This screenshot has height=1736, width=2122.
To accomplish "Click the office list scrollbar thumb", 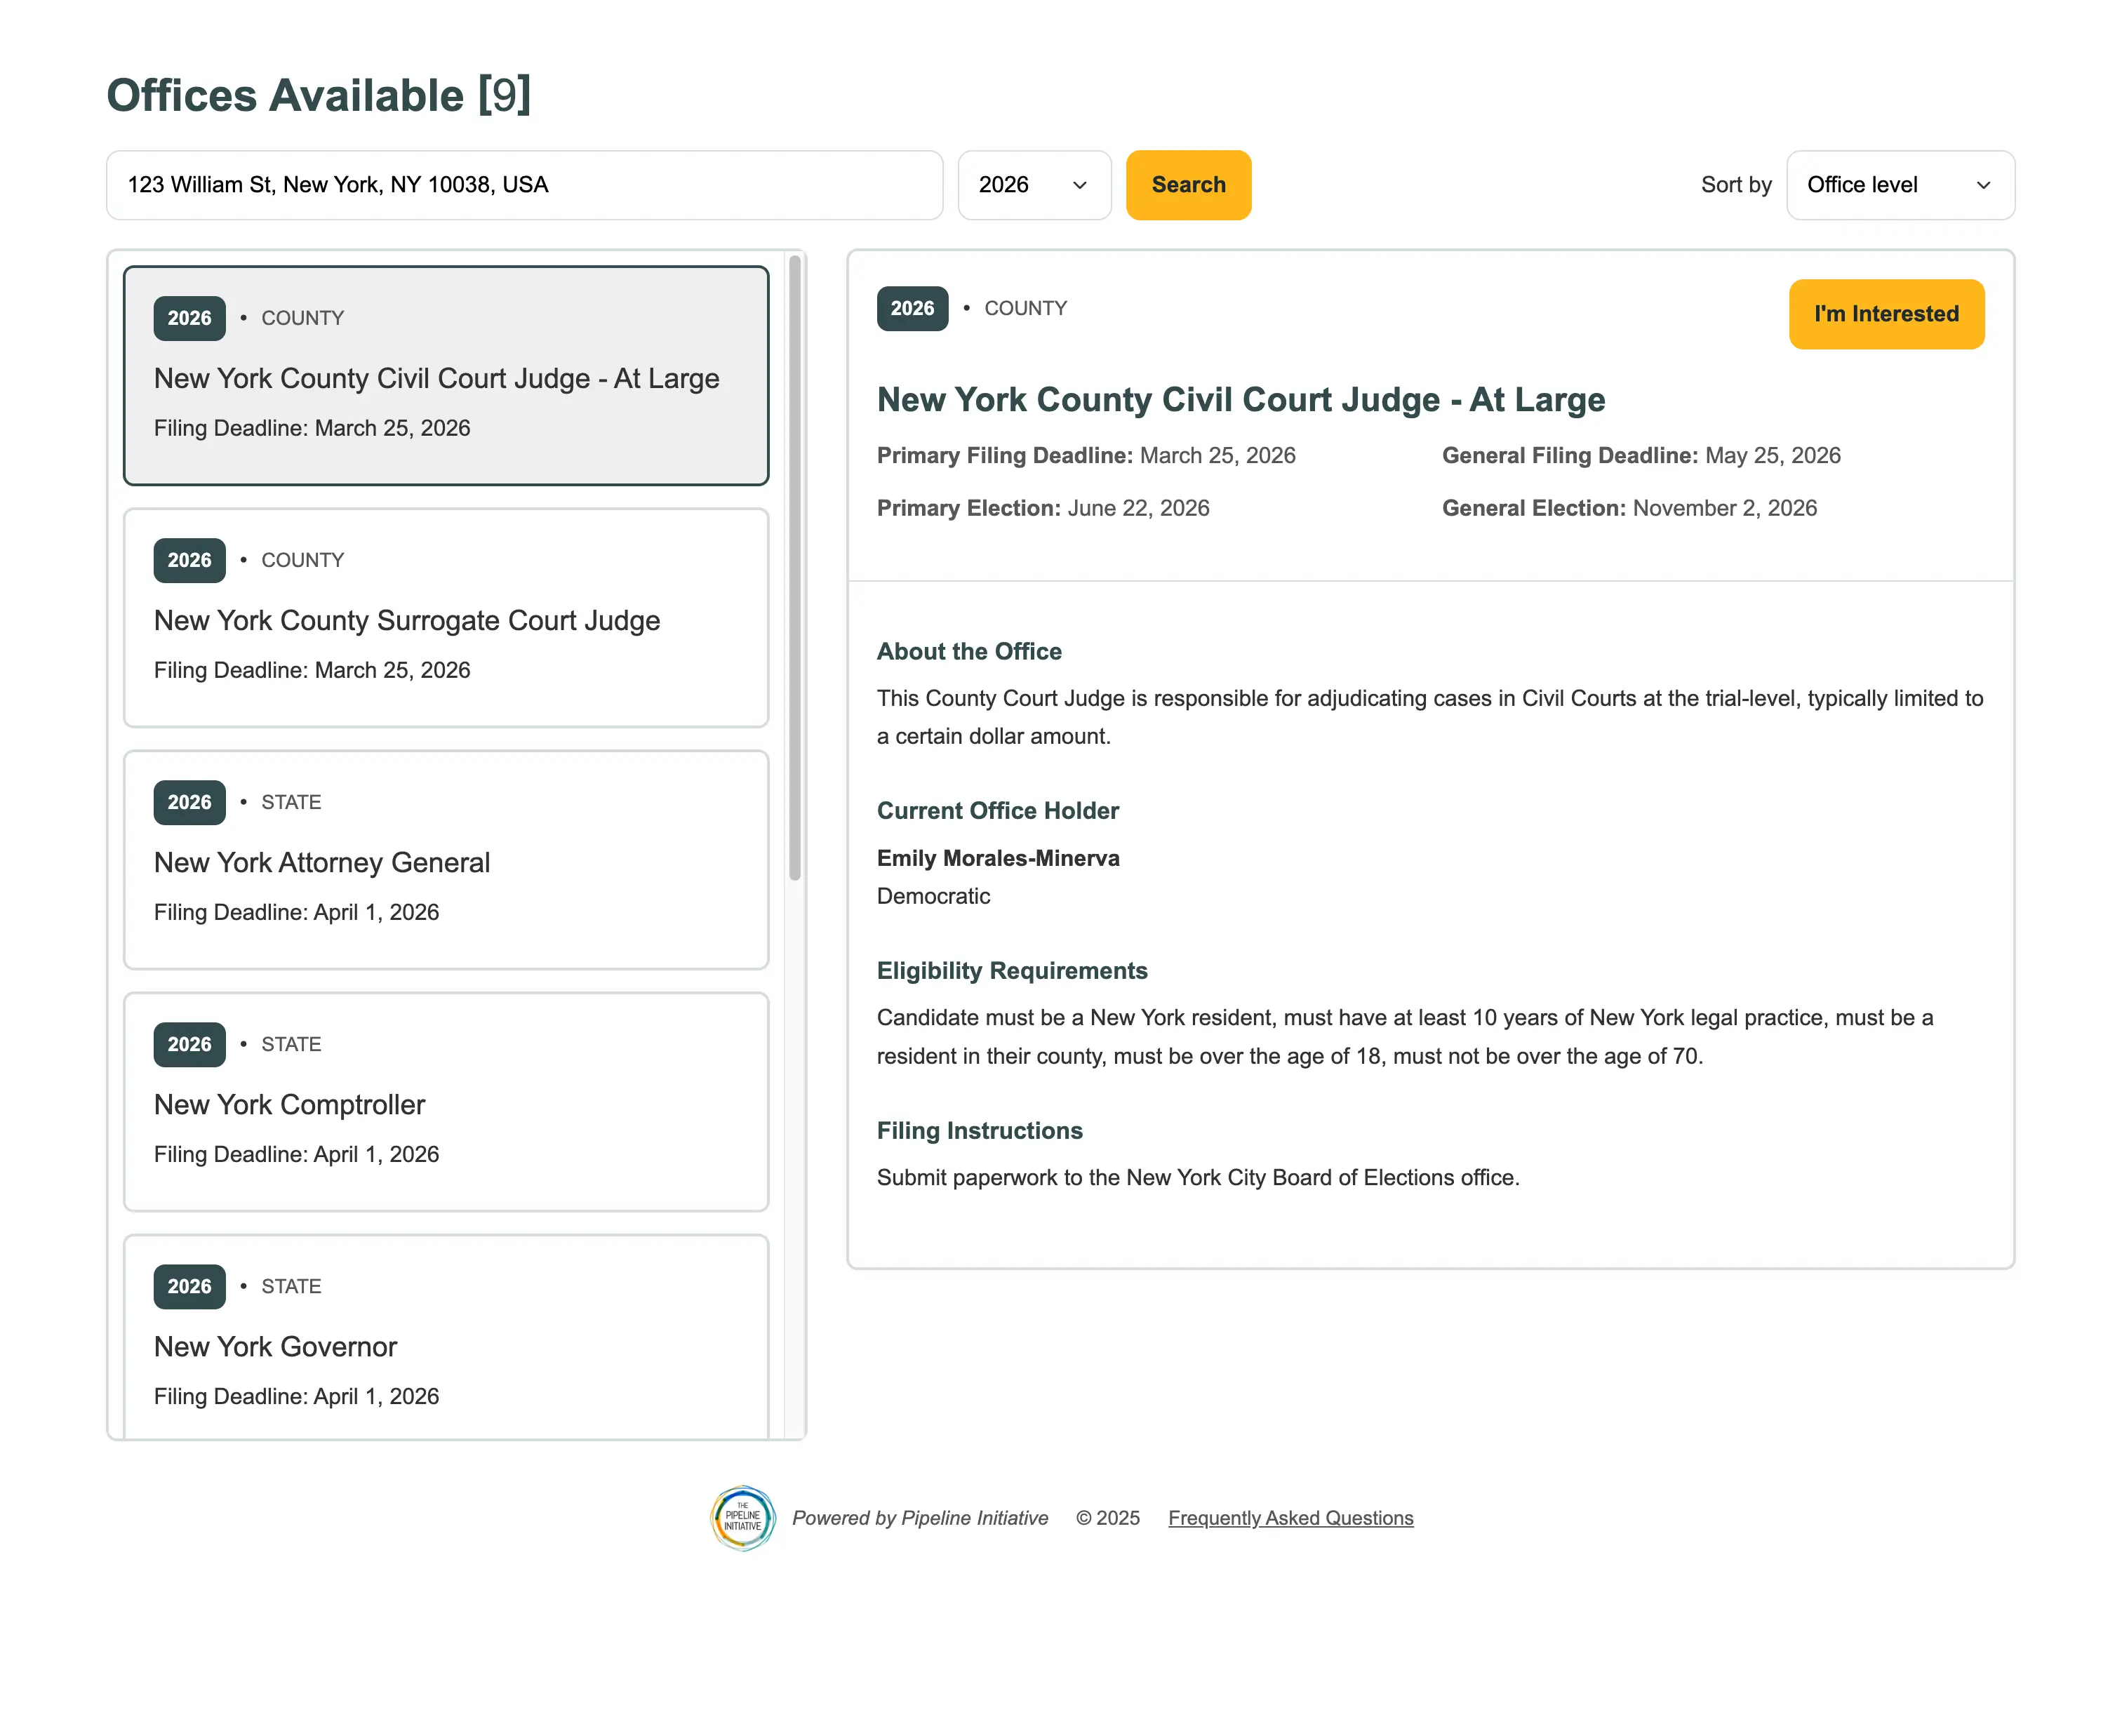I will [795, 568].
